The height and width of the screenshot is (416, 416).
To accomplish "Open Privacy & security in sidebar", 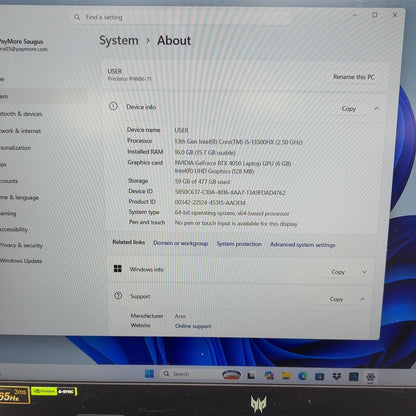I will (21, 245).
